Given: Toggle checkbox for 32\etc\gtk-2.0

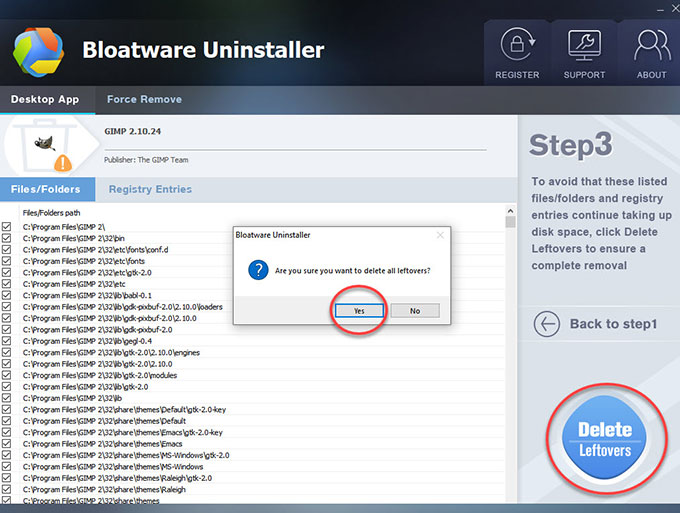Looking at the screenshot, I should click(7, 272).
